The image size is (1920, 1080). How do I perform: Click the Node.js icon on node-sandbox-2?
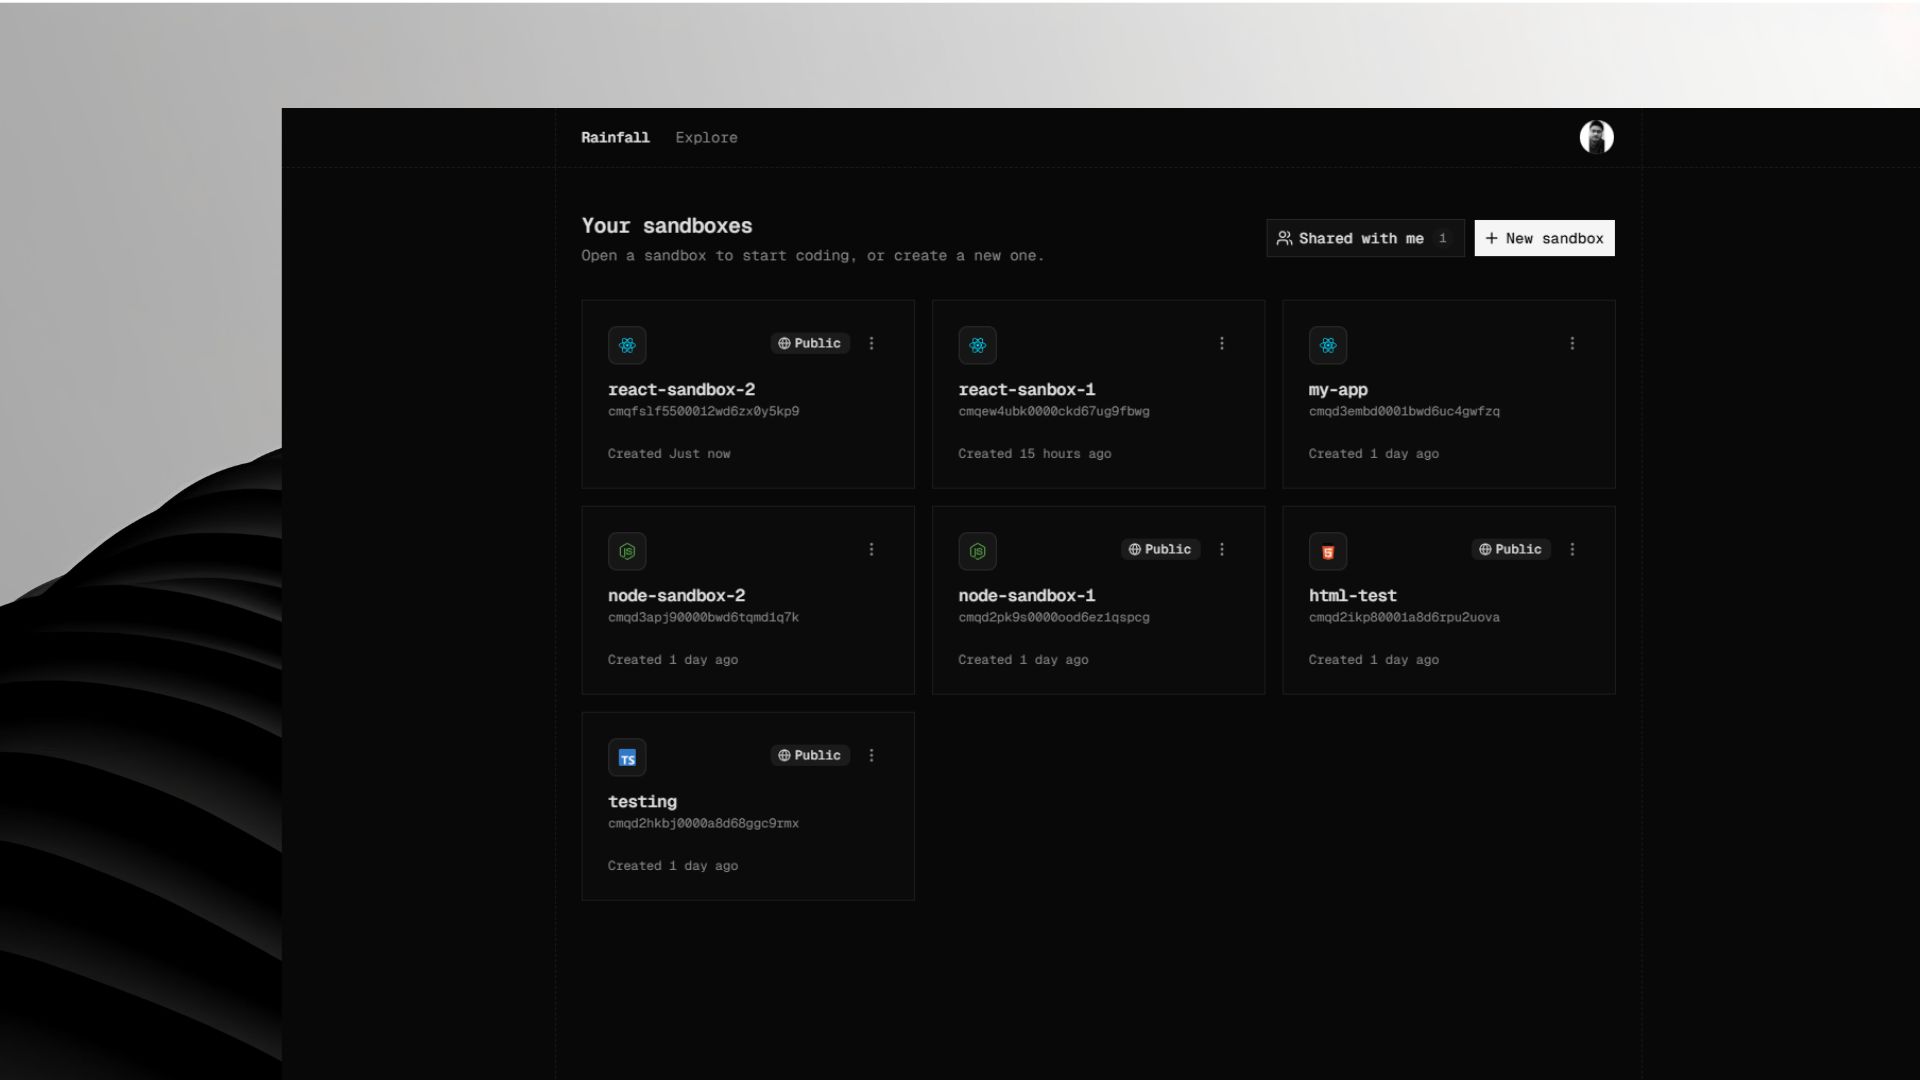627,551
